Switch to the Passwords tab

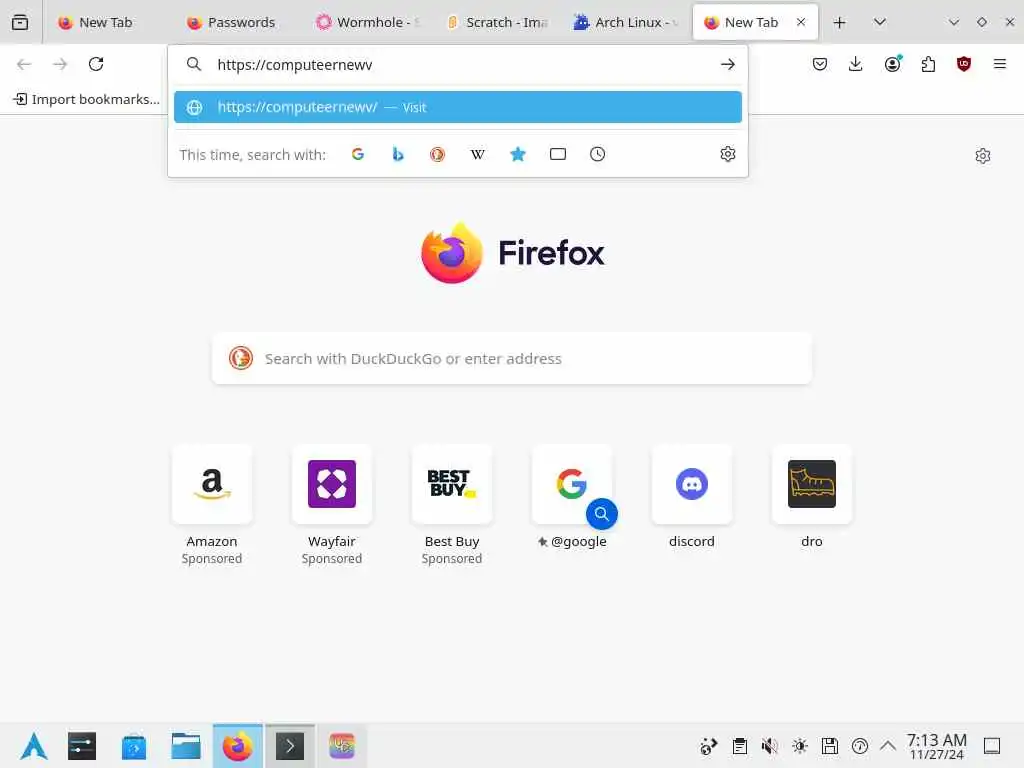[242, 22]
